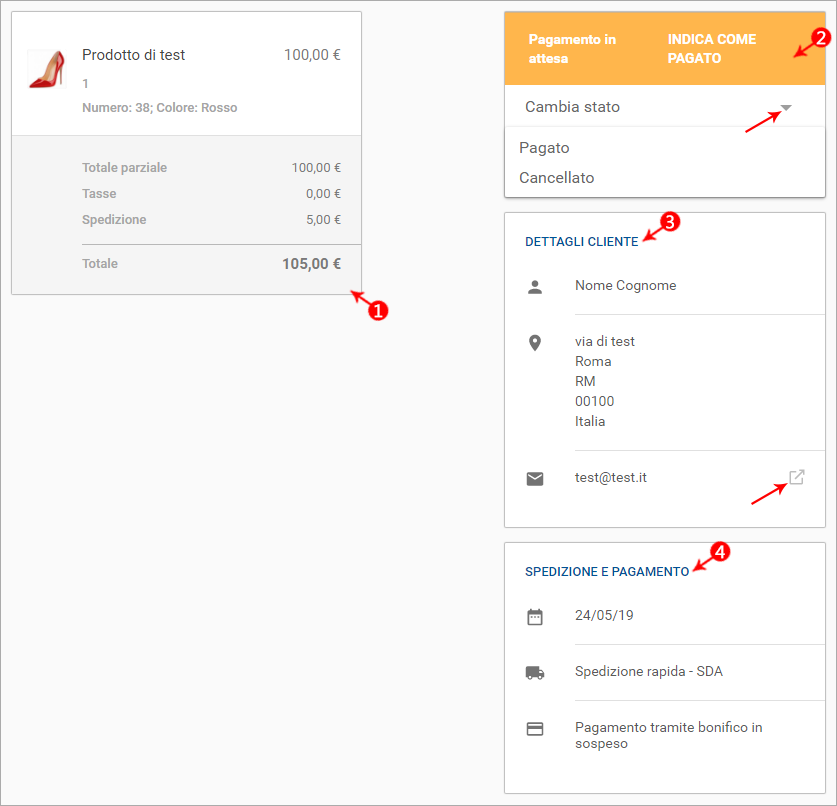Click the calendar icon beside order date
The height and width of the screenshot is (806, 837).
click(x=535, y=617)
